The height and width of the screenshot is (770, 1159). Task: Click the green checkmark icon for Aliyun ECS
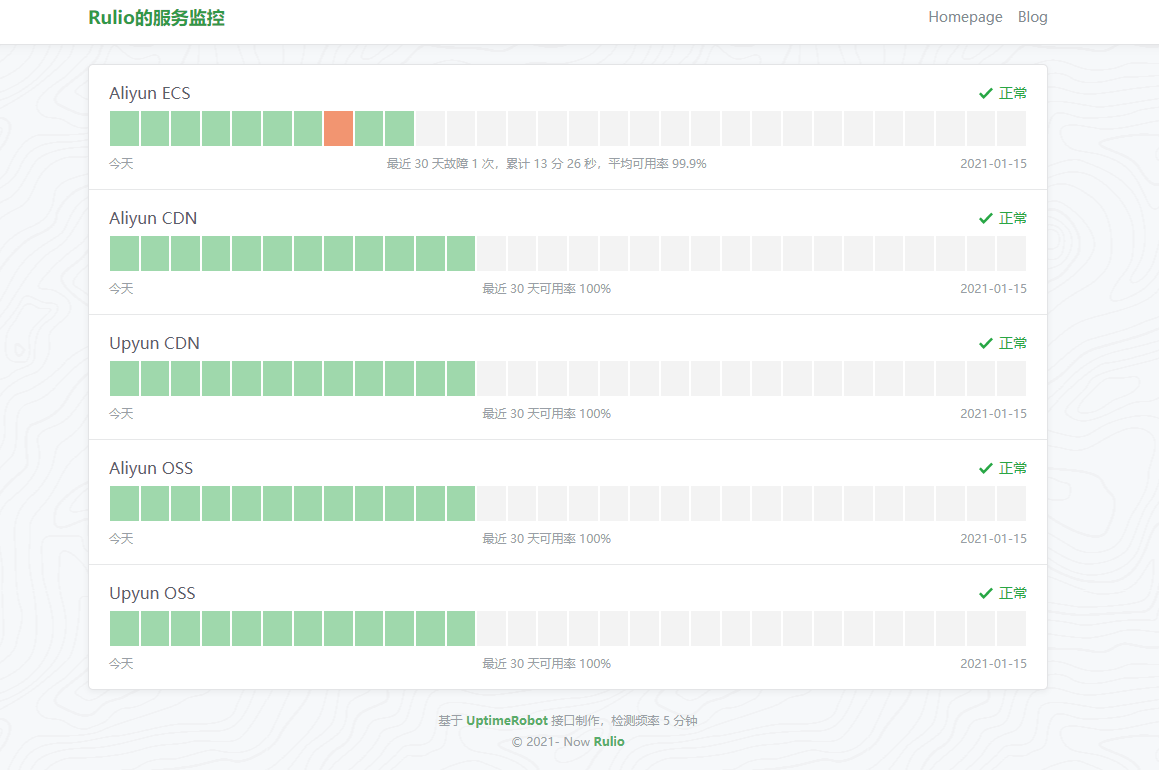(x=985, y=93)
